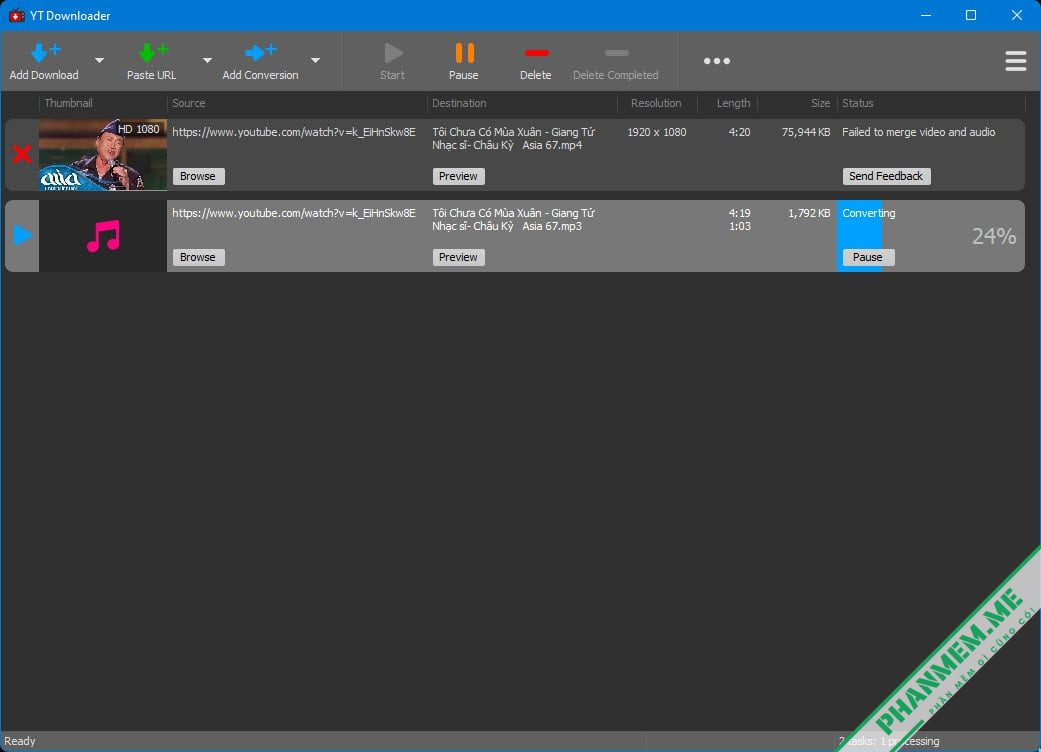The height and width of the screenshot is (752, 1041).
Task: Click the 'Ready' status bar text
Action: coord(20,741)
